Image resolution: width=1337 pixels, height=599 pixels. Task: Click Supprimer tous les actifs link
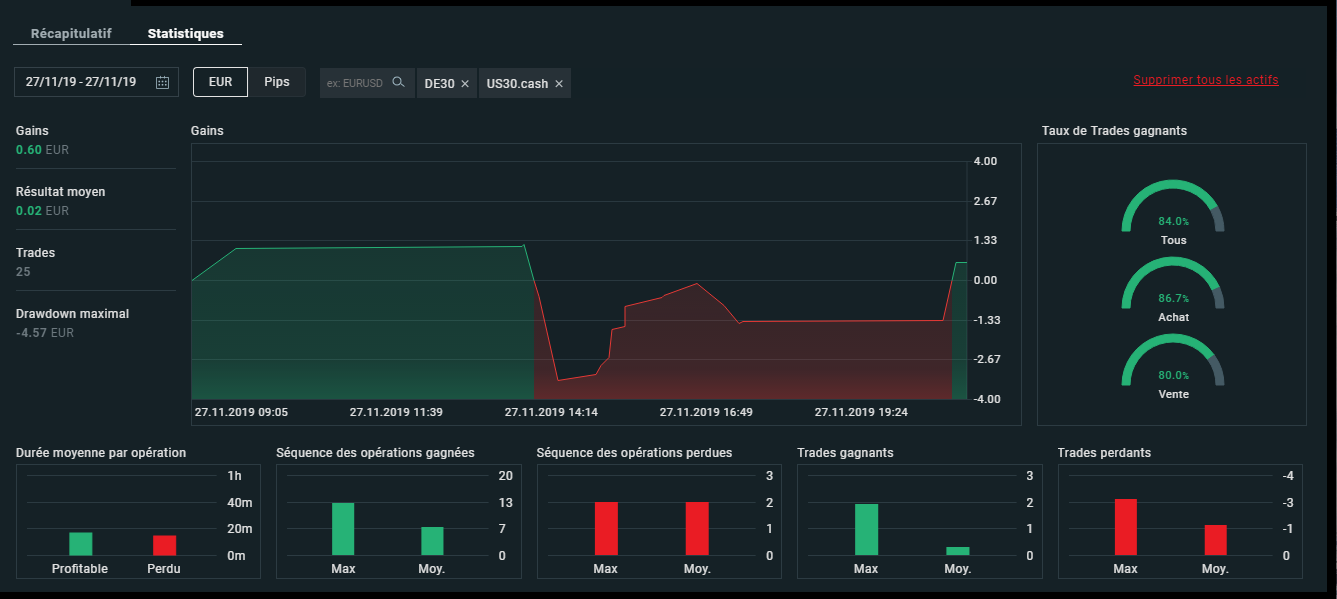1205,80
